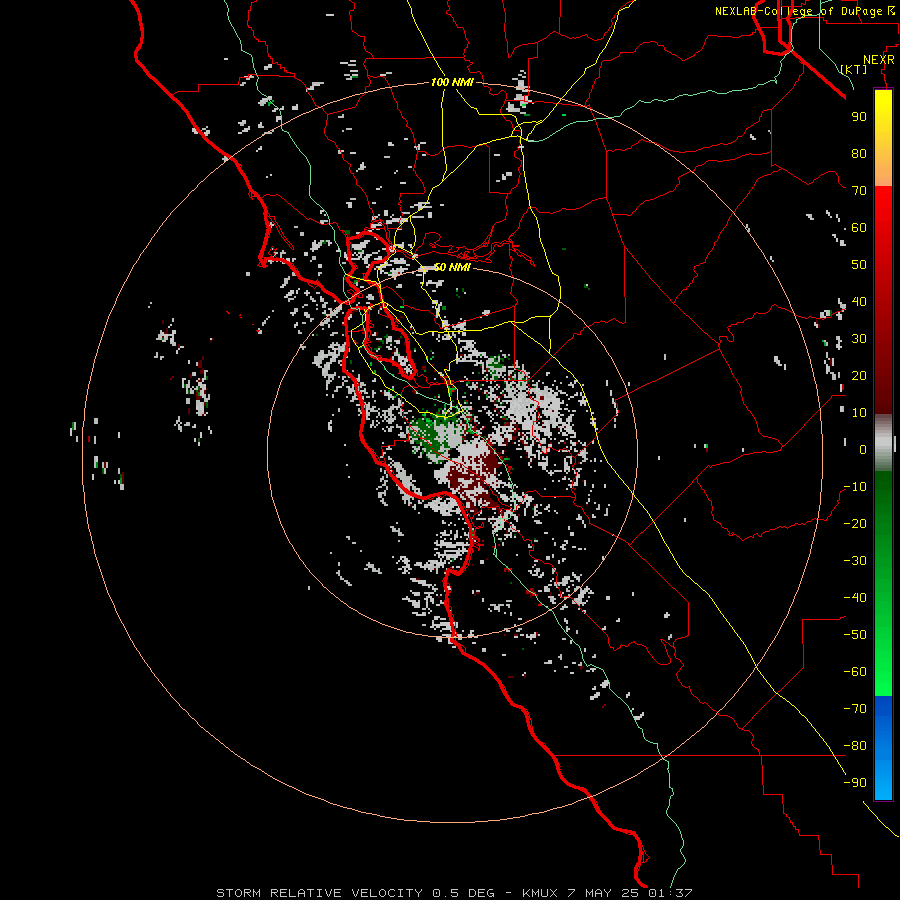
Task: Select the -90 value on velocity scale
Action: [855, 783]
